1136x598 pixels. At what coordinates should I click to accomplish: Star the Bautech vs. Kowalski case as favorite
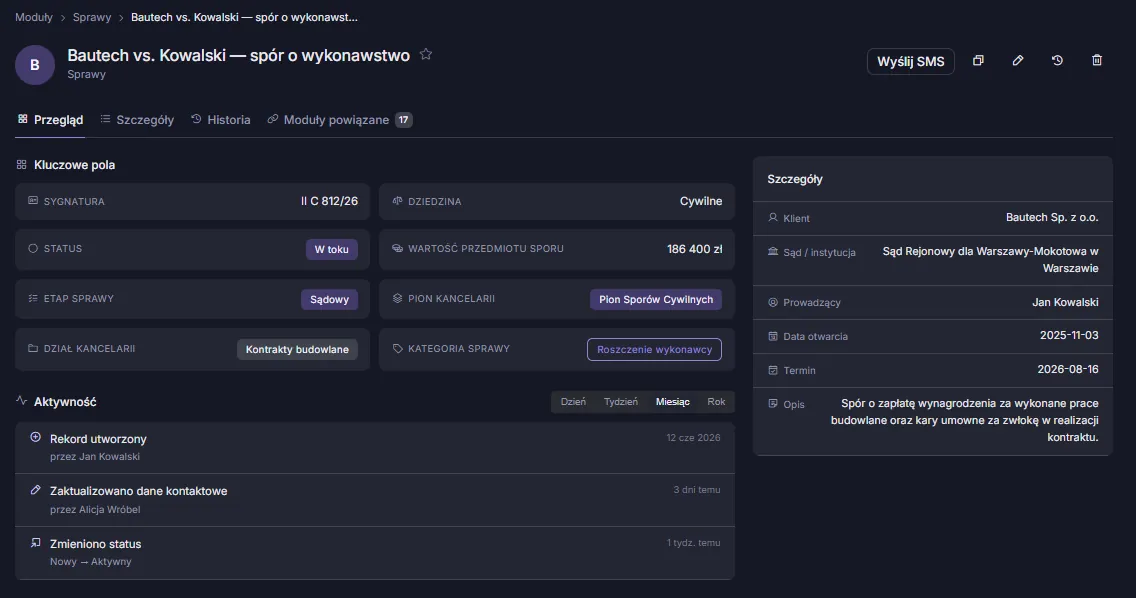426,54
